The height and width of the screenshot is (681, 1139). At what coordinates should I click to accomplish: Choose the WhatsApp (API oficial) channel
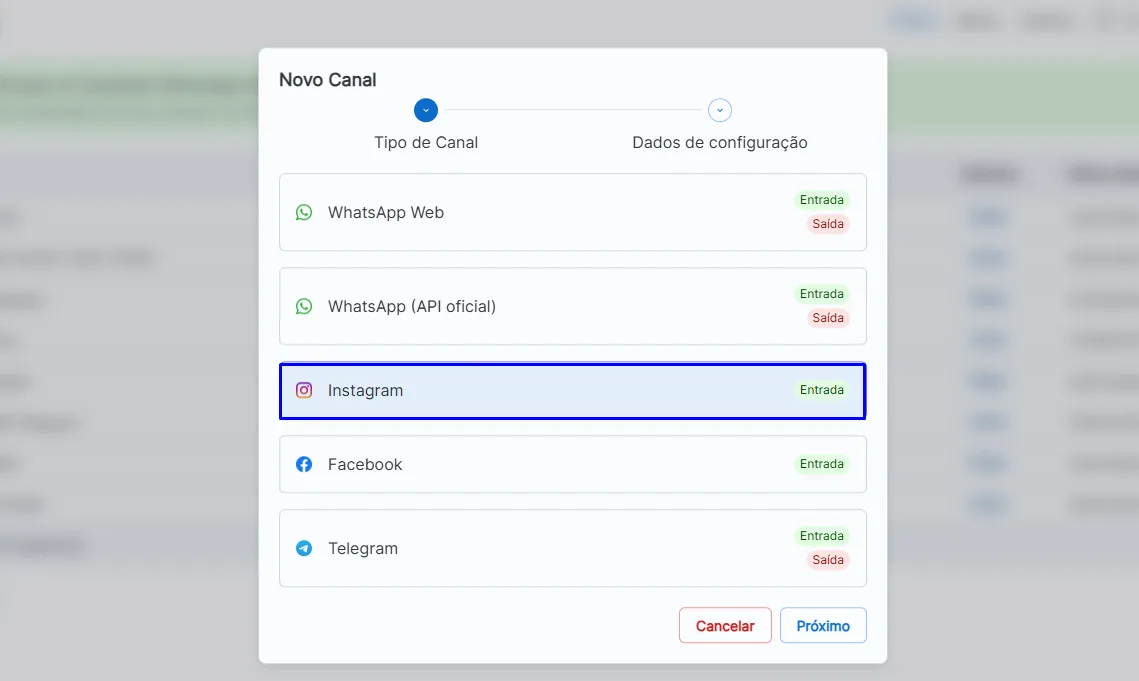[572, 306]
